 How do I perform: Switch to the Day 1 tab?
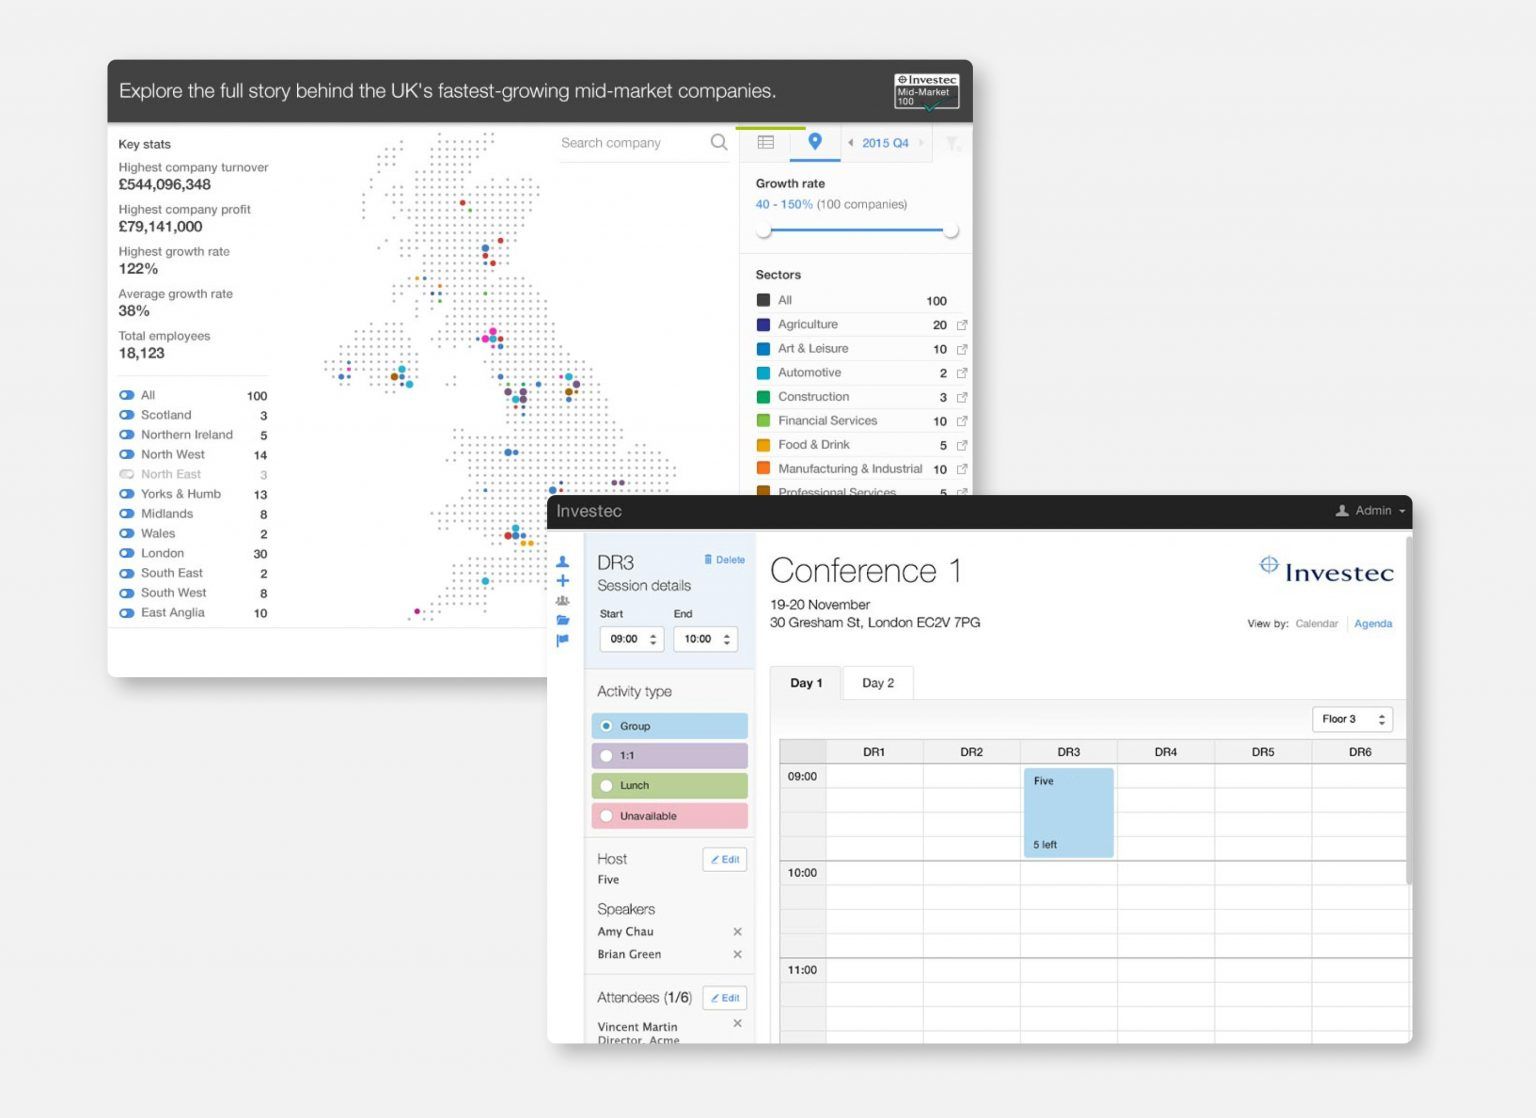pyautogui.click(x=806, y=683)
